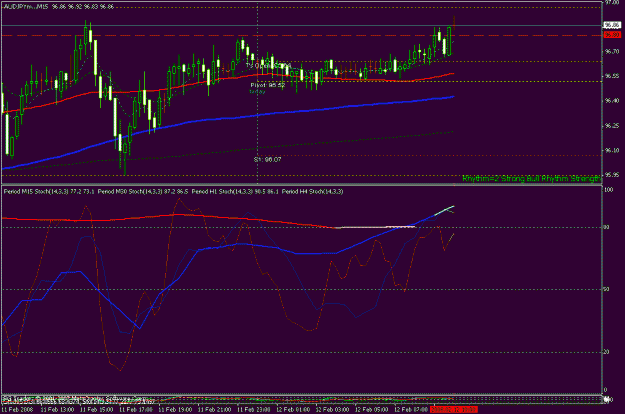Click the thick red stochastic line in the indicator window
This screenshot has height=414, width=625.
click(x=179, y=215)
